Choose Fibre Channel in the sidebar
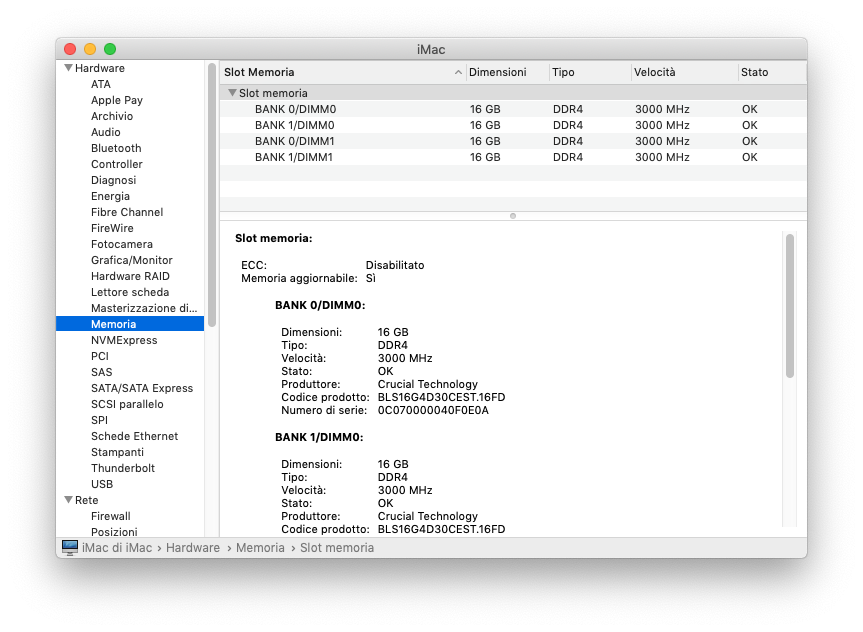The height and width of the screenshot is (632, 863). (x=127, y=212)
